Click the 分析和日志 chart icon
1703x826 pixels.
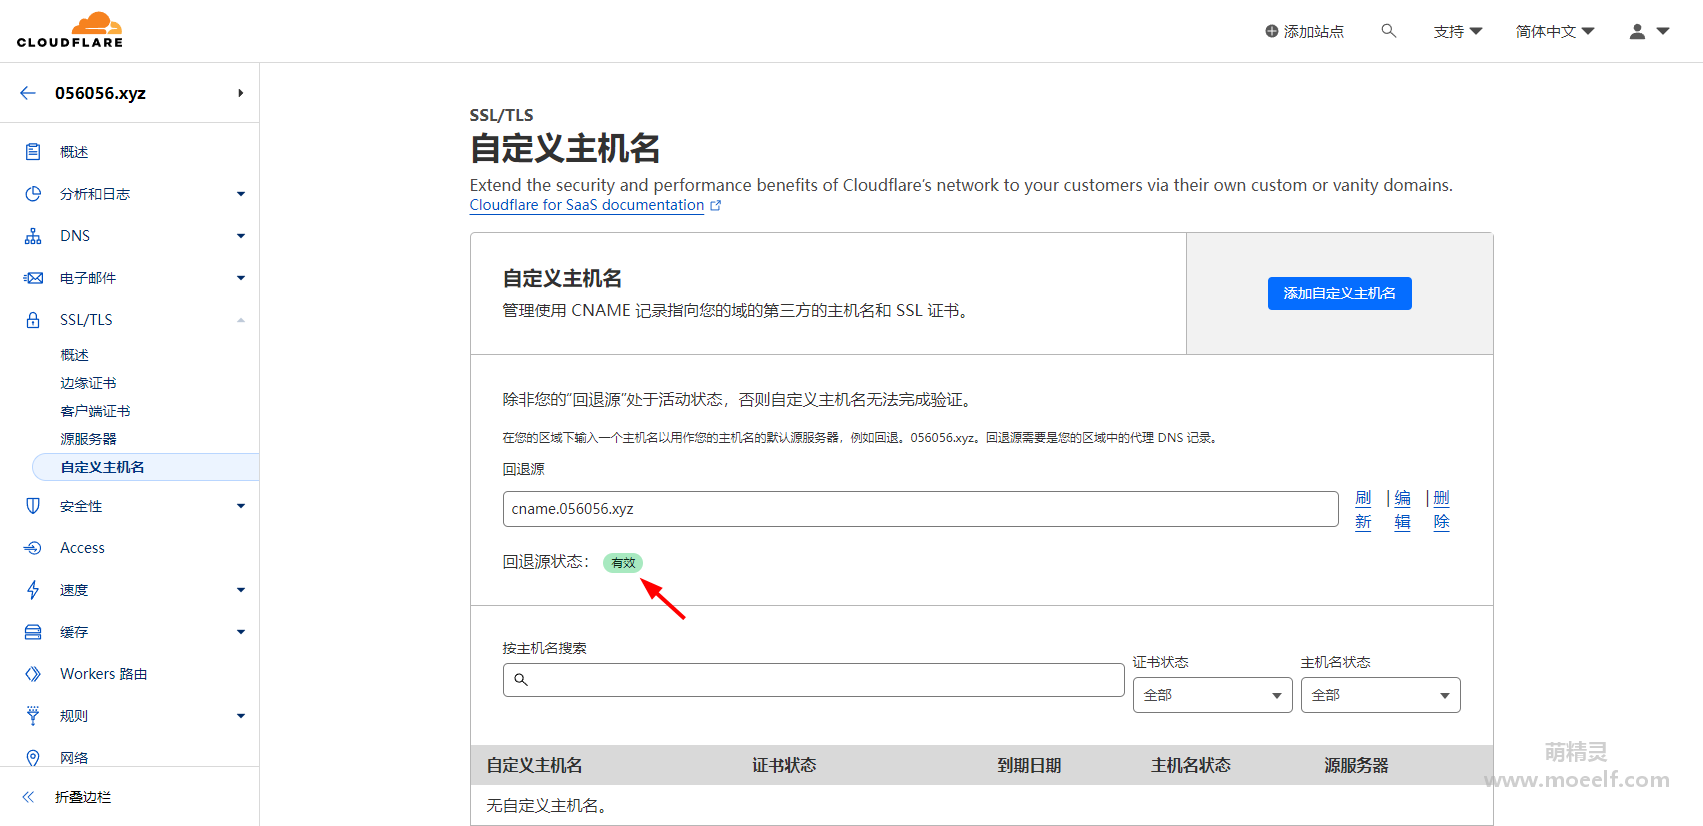coord(33,194)
